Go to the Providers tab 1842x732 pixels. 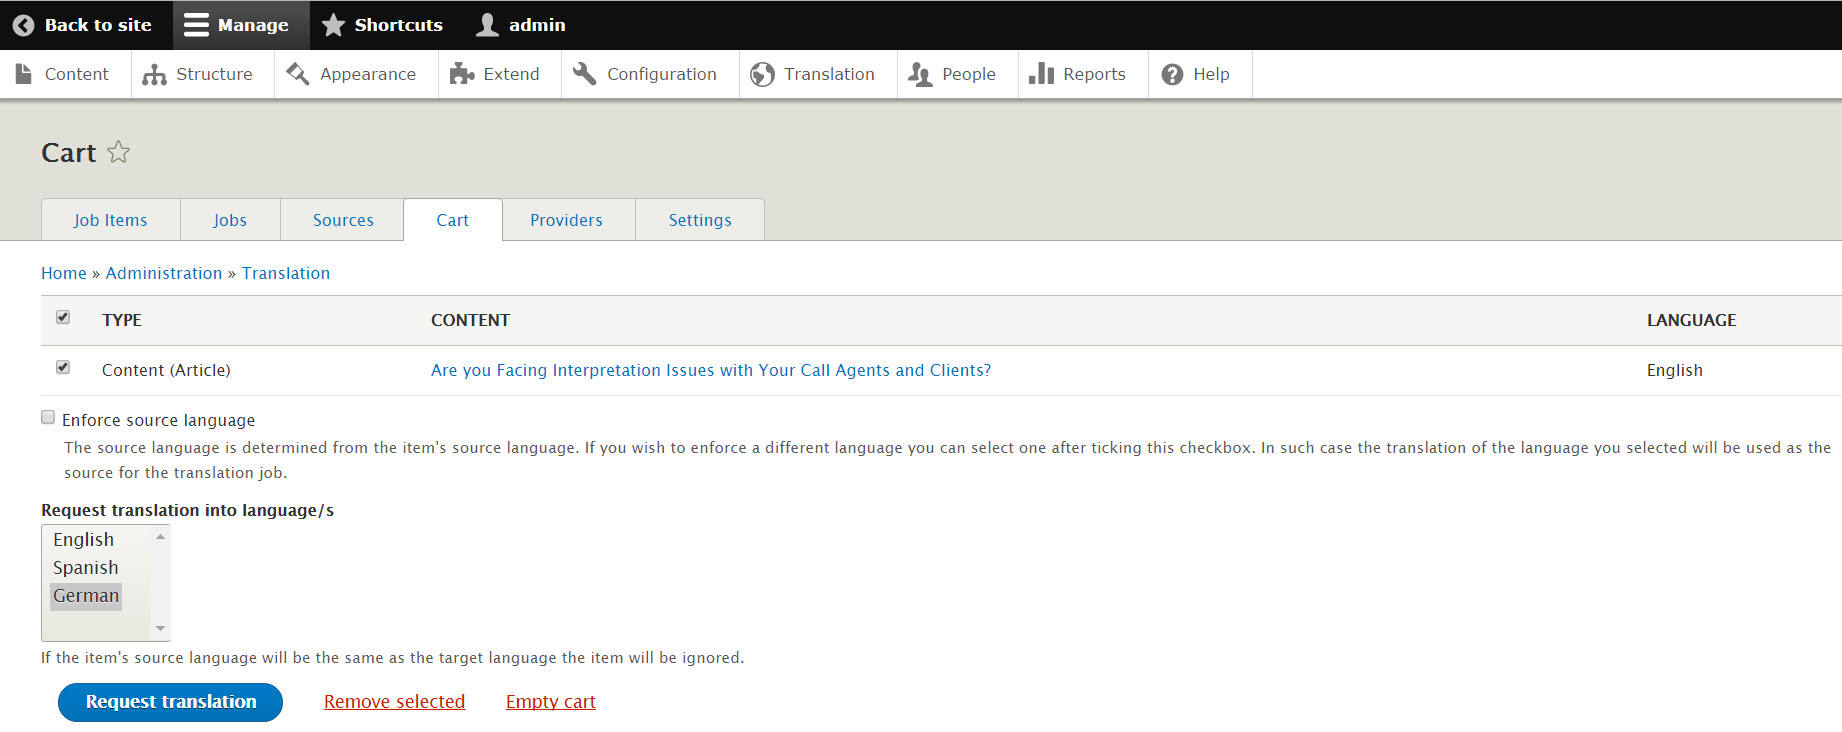click(567, 220)
